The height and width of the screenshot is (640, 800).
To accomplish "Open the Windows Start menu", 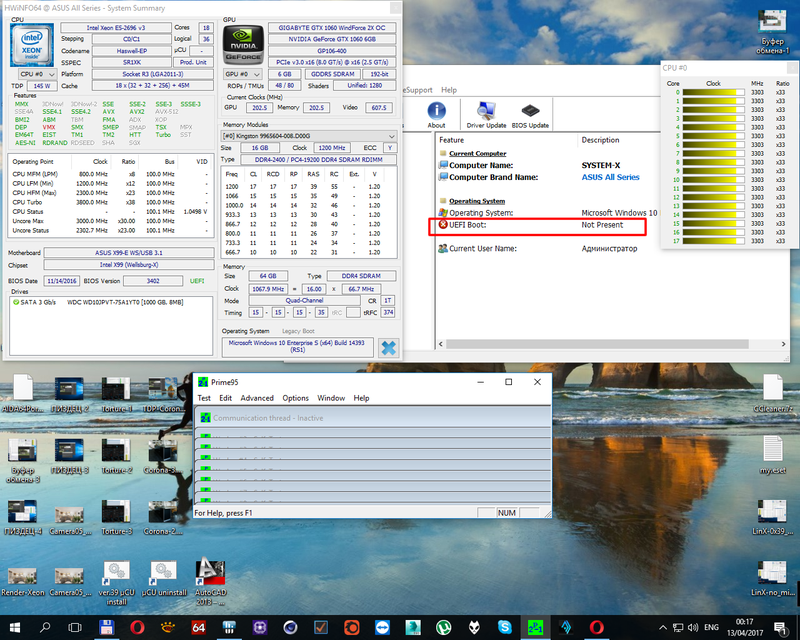I will click(x=14, y=627).
